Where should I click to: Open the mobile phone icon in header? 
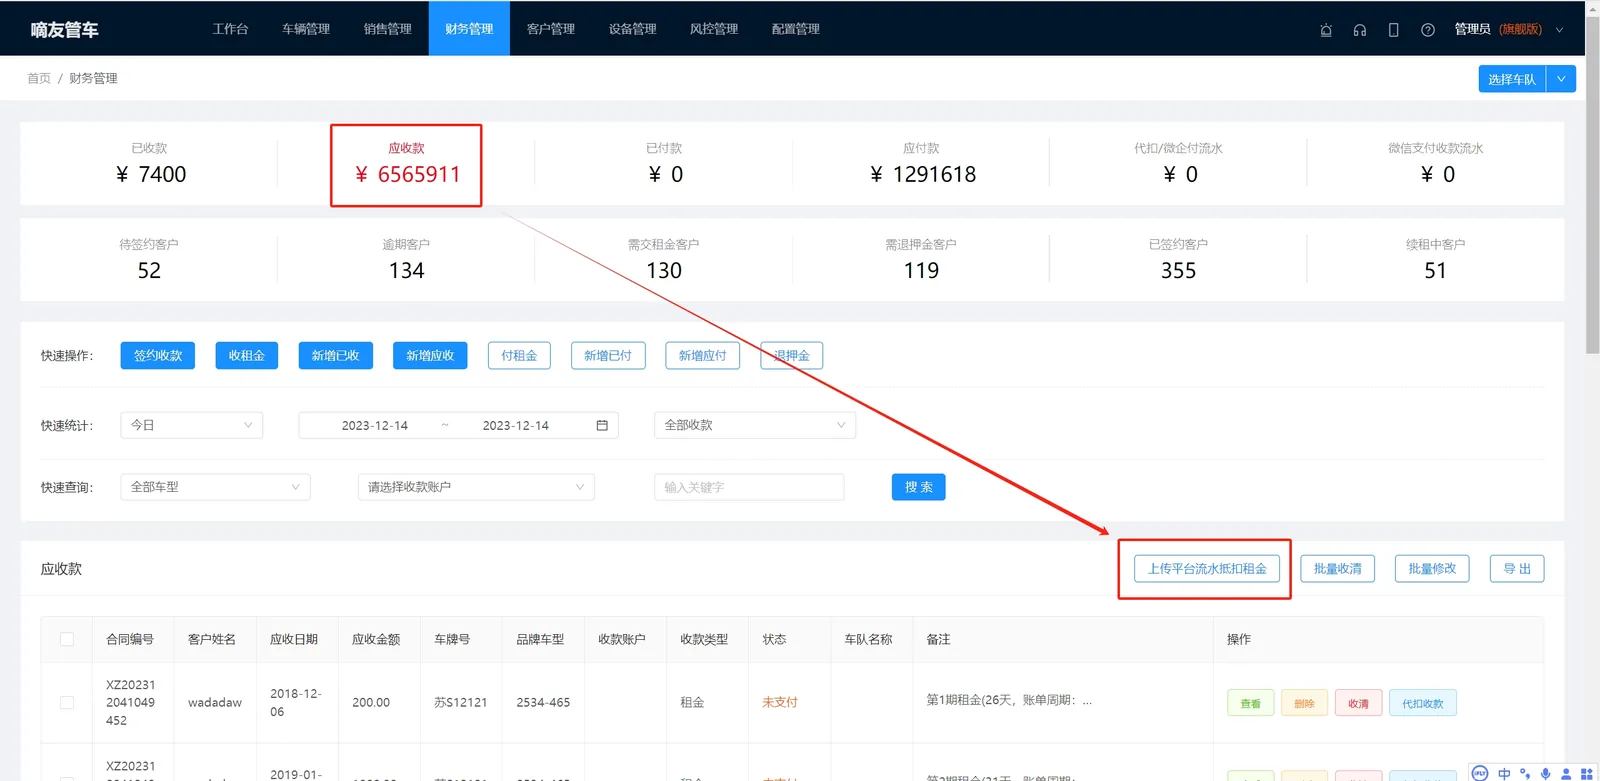pyautogui.click(x=1394, y=30)
